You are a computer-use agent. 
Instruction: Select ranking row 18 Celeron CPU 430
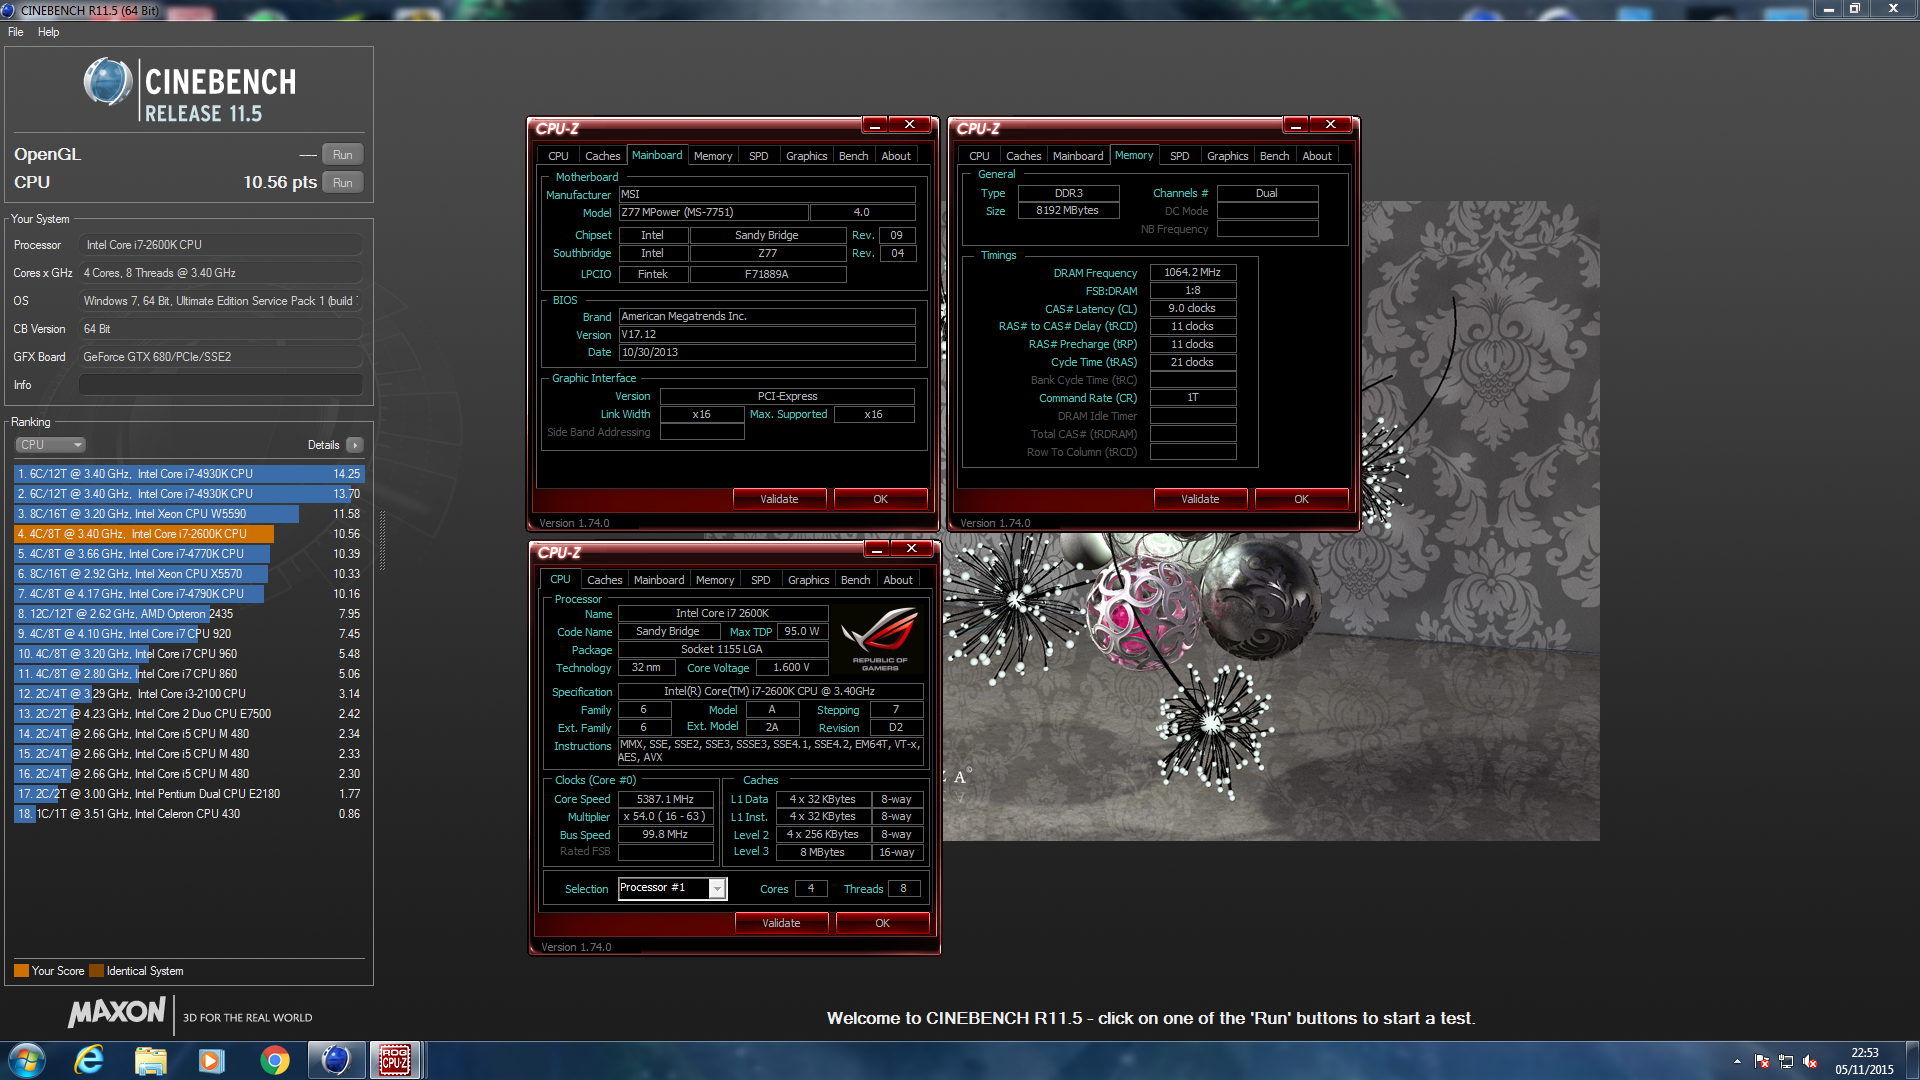tap(189, 814)
